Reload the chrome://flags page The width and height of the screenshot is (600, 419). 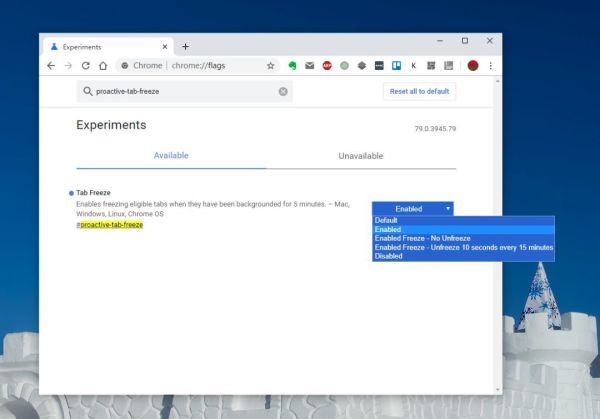[x=86, y=66]
